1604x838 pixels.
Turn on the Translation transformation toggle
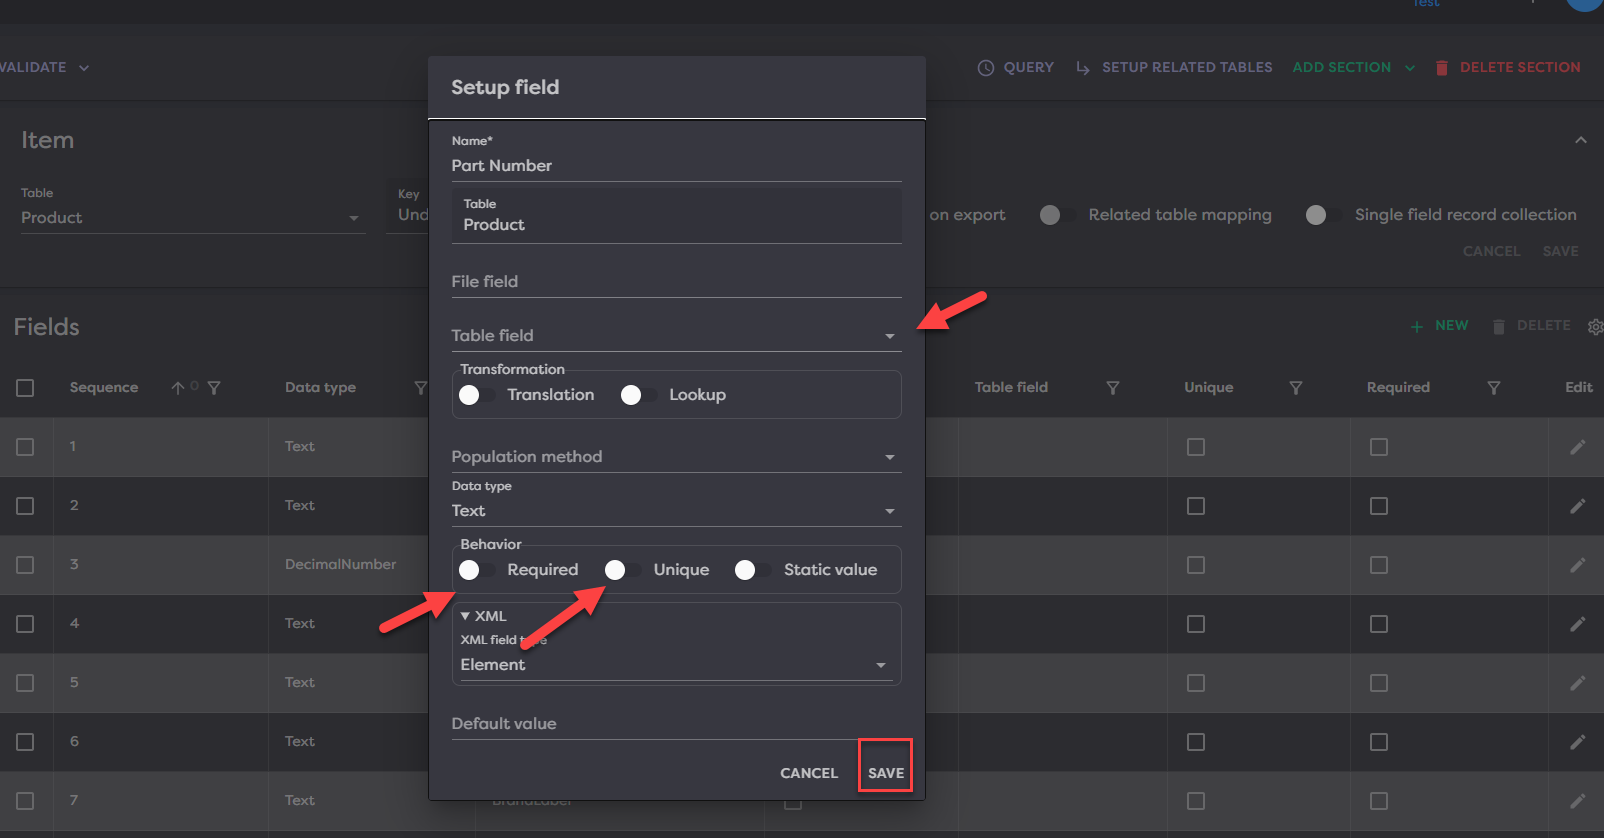[x=477, y=395]
